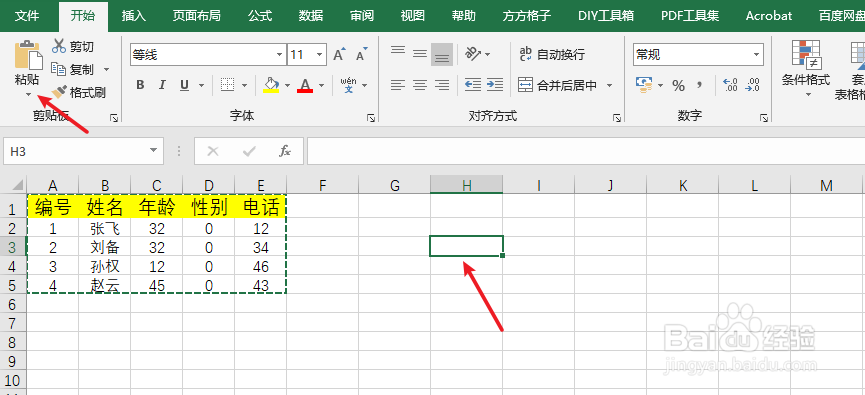
Task: Open the Alignment group dialog launcher
Action: pyautogui.click(x=617, y=118)
